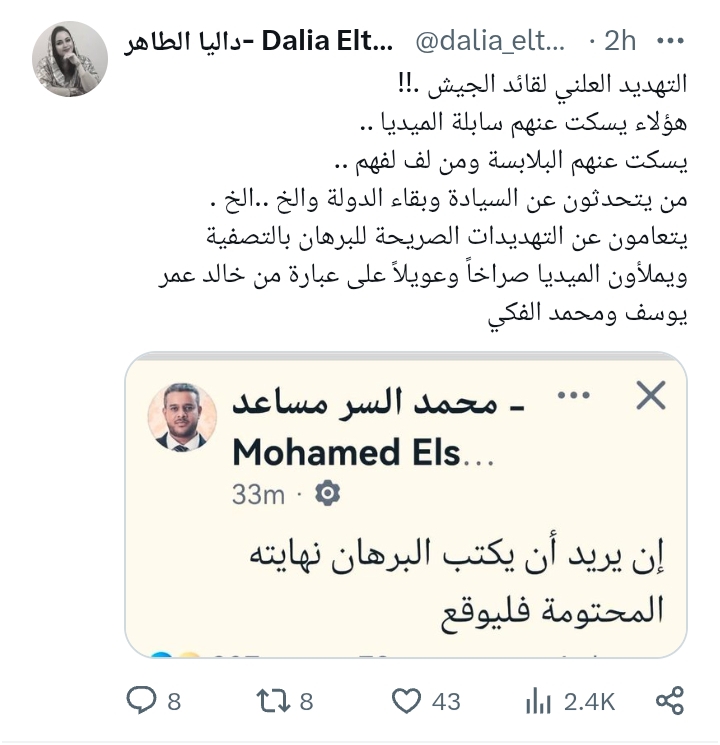Open the 2h post timestamp
The height and width of the screenshot is (745, 720).
coord(620,42)
